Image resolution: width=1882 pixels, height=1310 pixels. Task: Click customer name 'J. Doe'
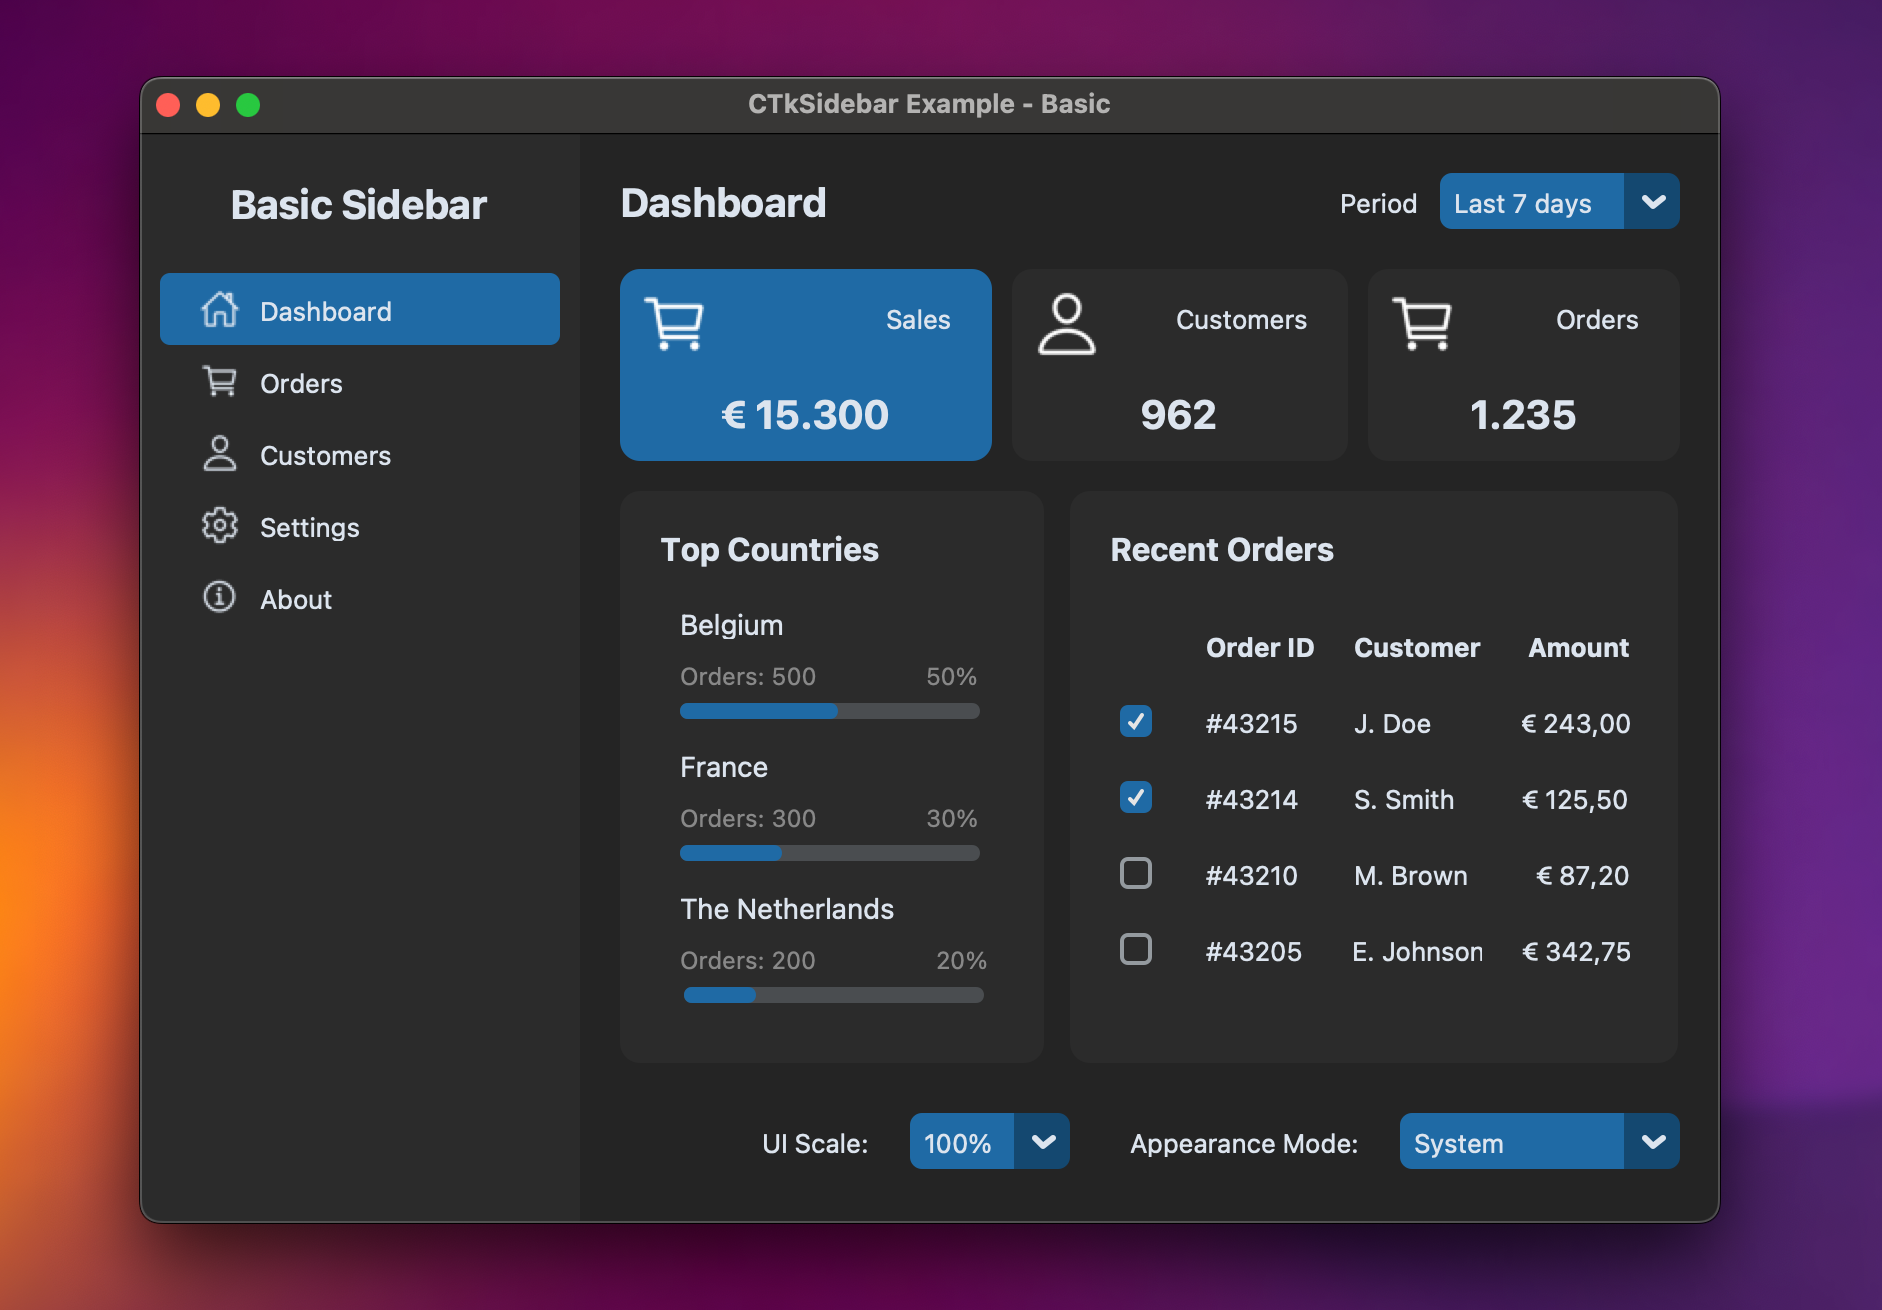coord(1392,723)
